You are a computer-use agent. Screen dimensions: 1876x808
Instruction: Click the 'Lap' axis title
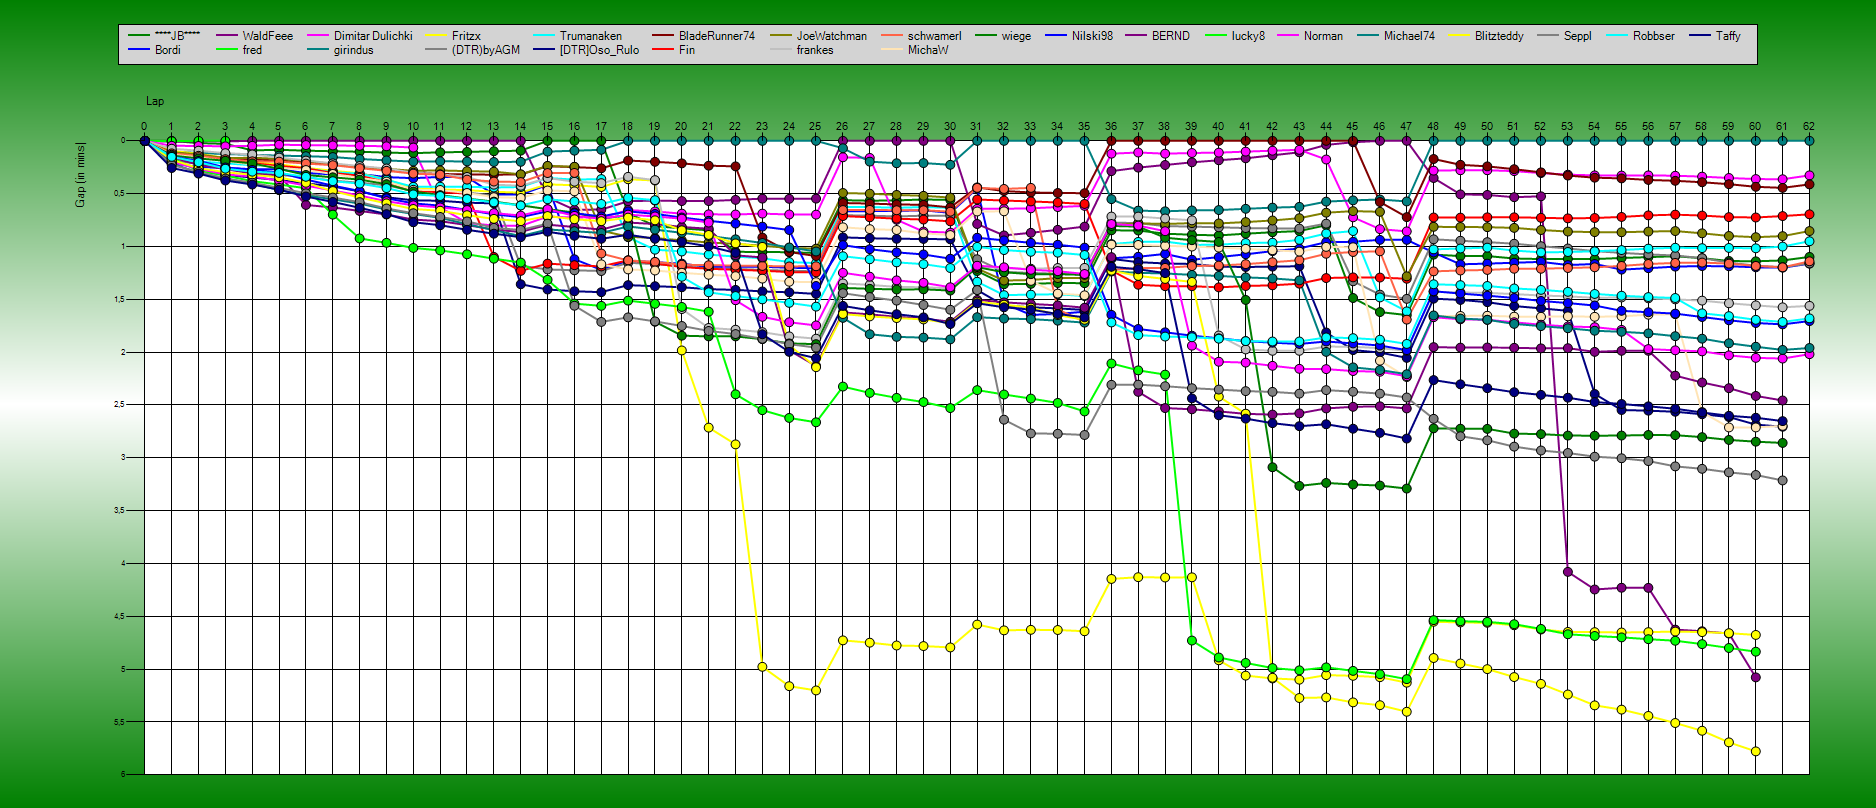[155, 101]
